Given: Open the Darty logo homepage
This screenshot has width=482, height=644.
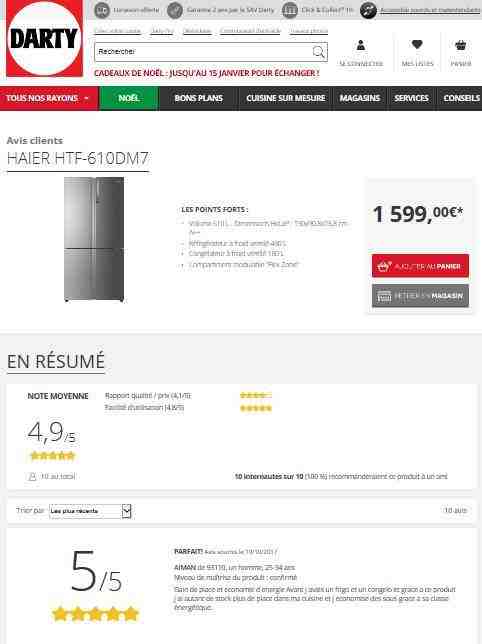Looking at the screenshot, I should 44,39.
